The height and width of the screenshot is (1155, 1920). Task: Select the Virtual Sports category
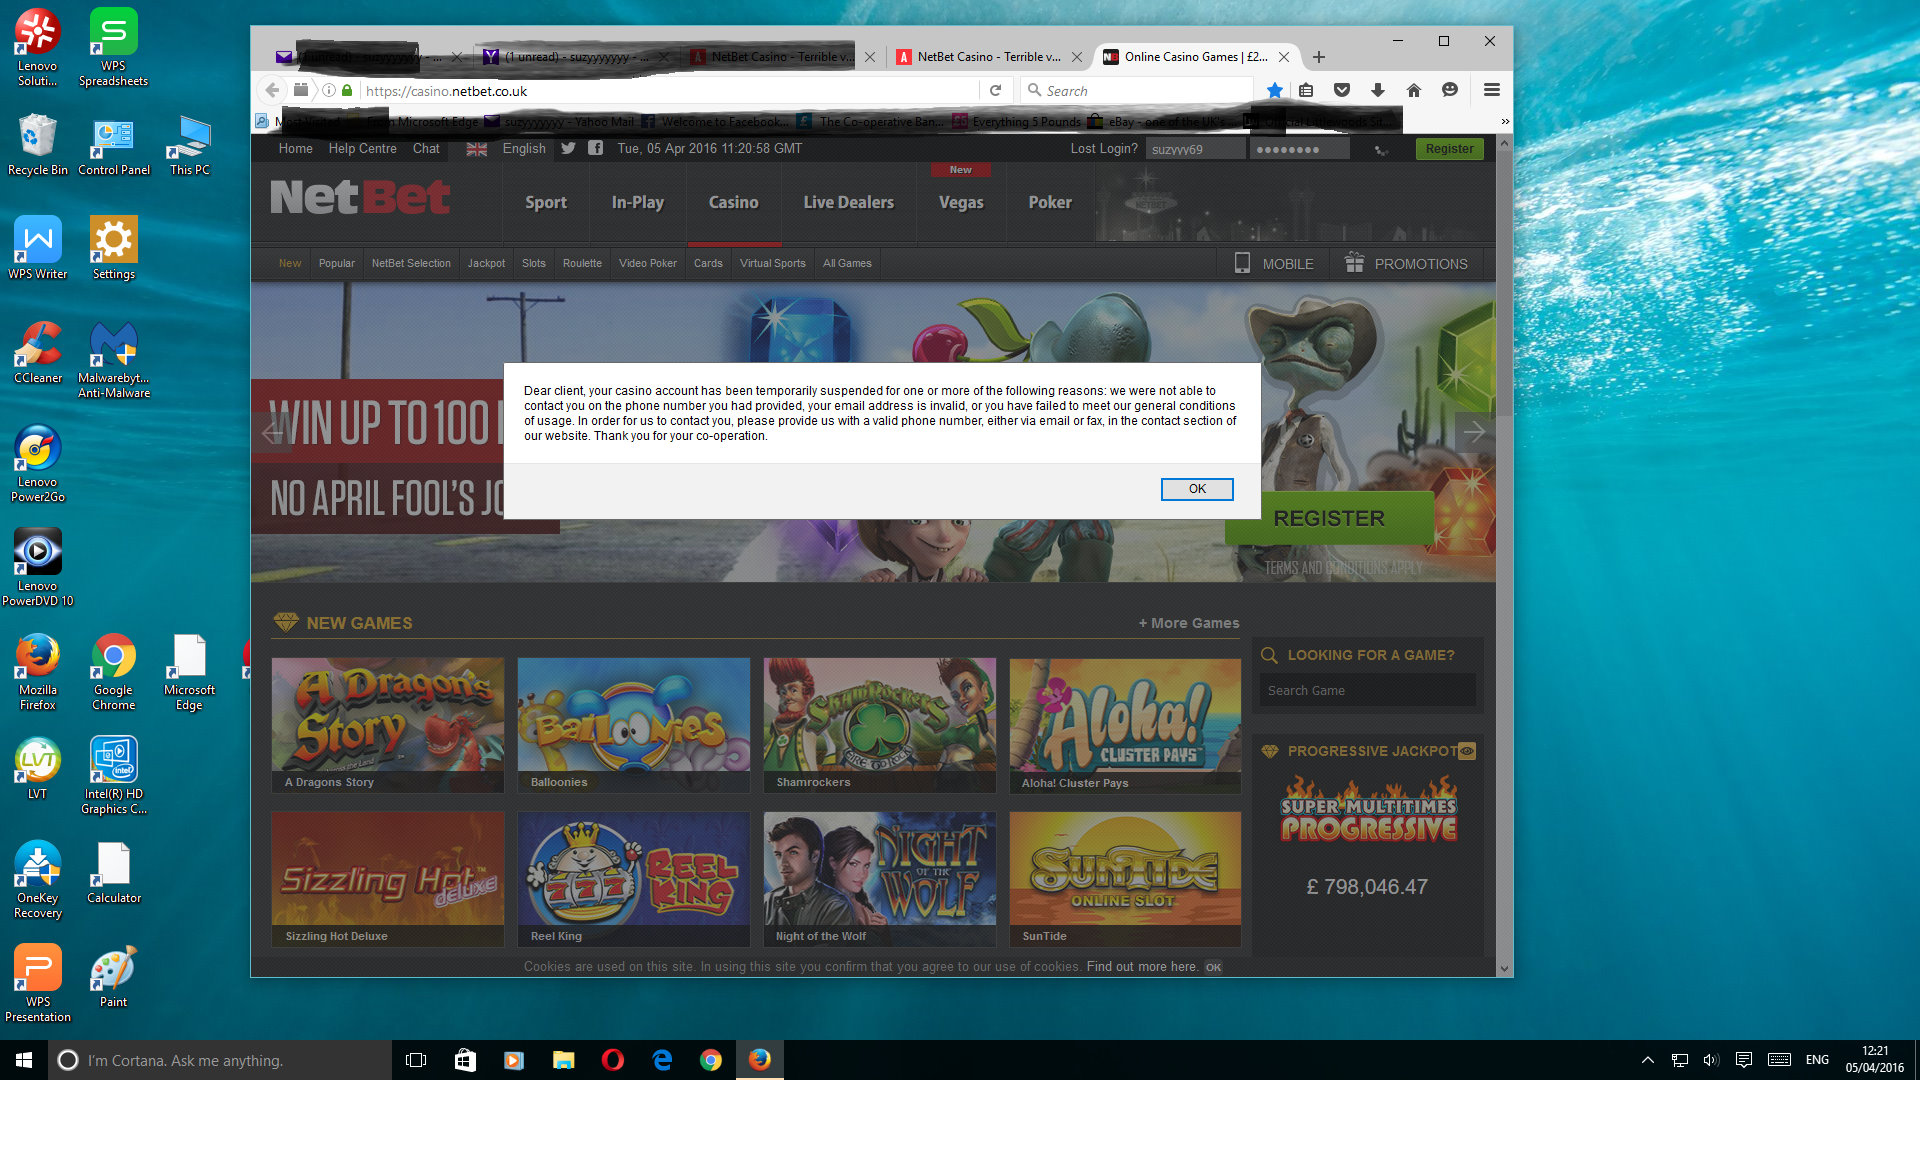tap(773, 263)
